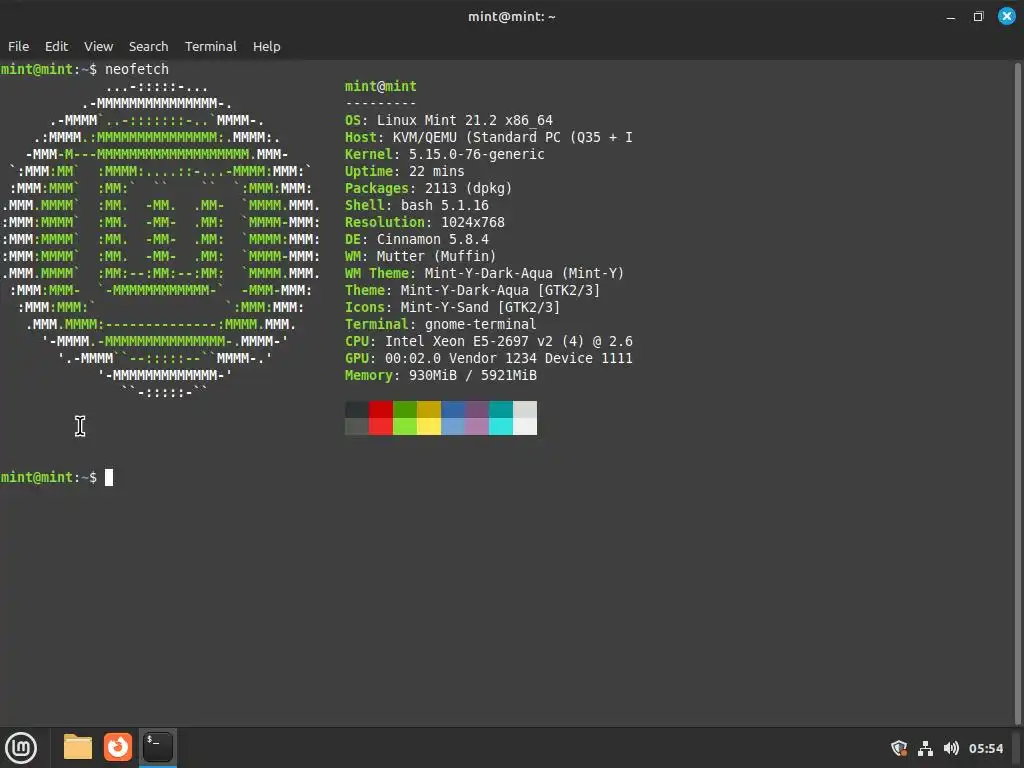1024x768 pixels.
Task: Click the 'Packages: 2113 (dpkg)' line
Action: (x=428, y=188)
